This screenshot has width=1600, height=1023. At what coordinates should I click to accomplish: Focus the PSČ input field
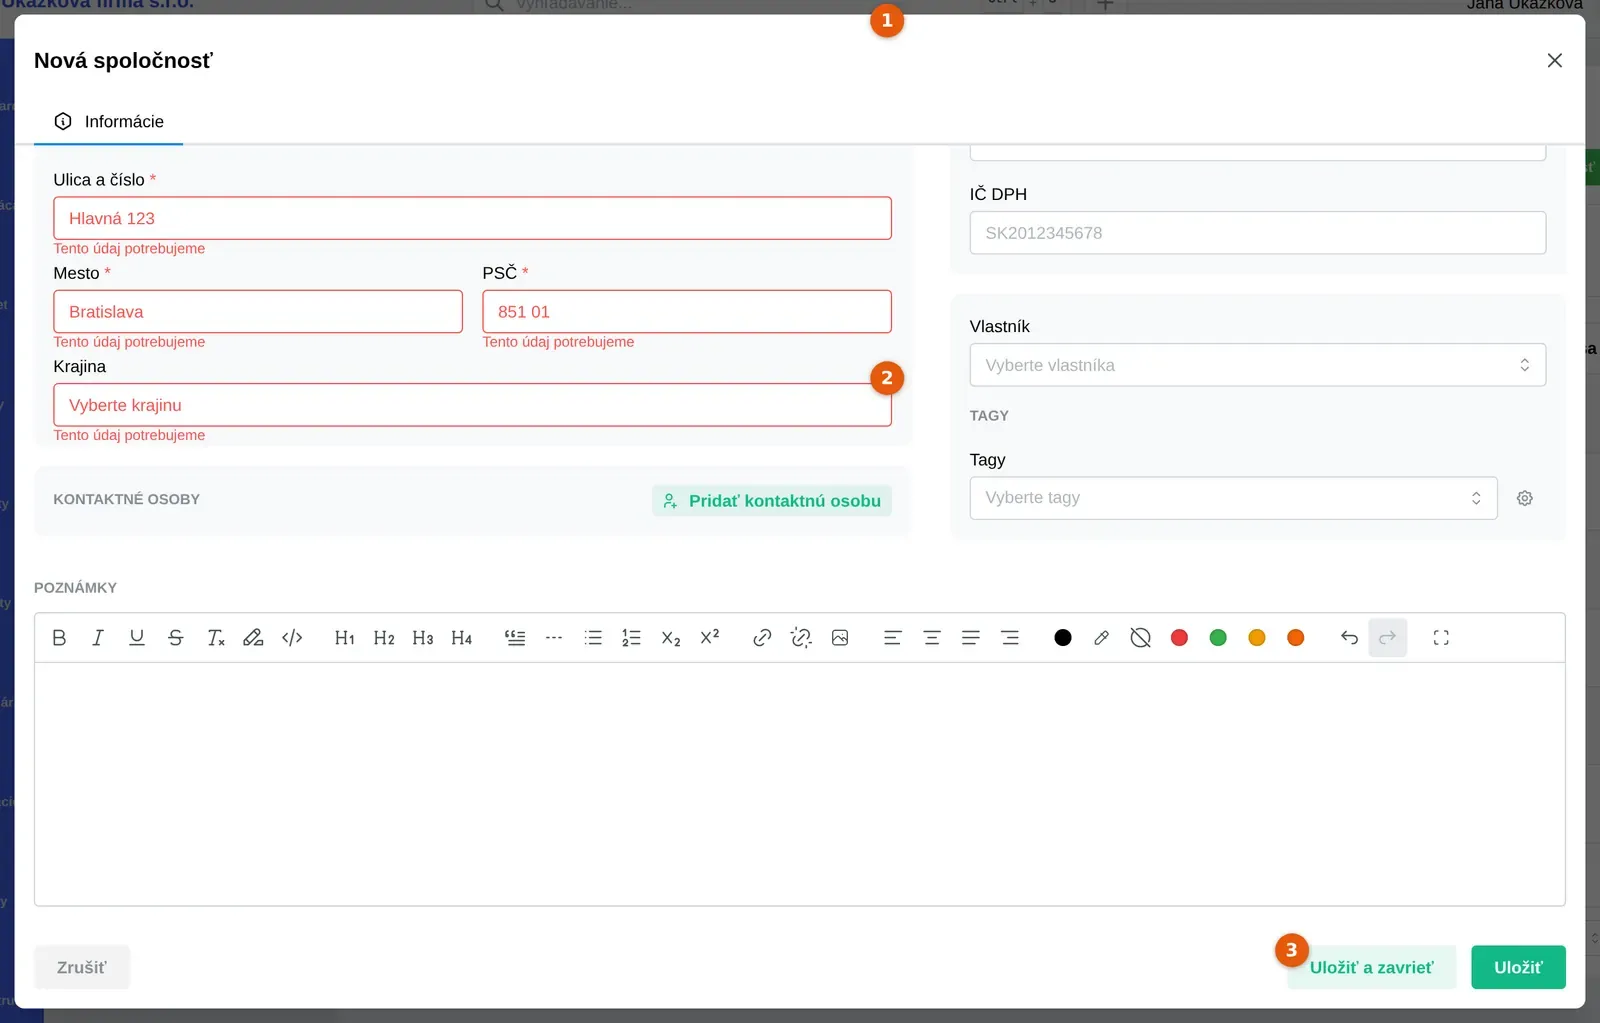[x=687, y=312]
